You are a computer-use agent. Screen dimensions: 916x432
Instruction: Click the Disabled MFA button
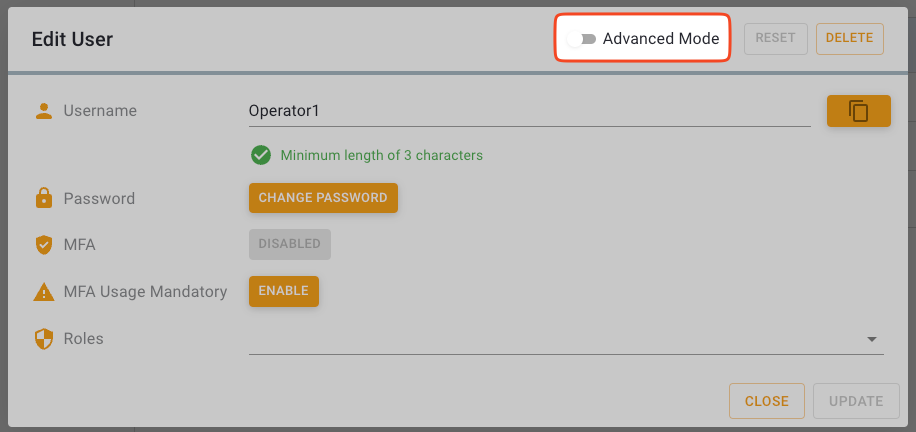290,244
